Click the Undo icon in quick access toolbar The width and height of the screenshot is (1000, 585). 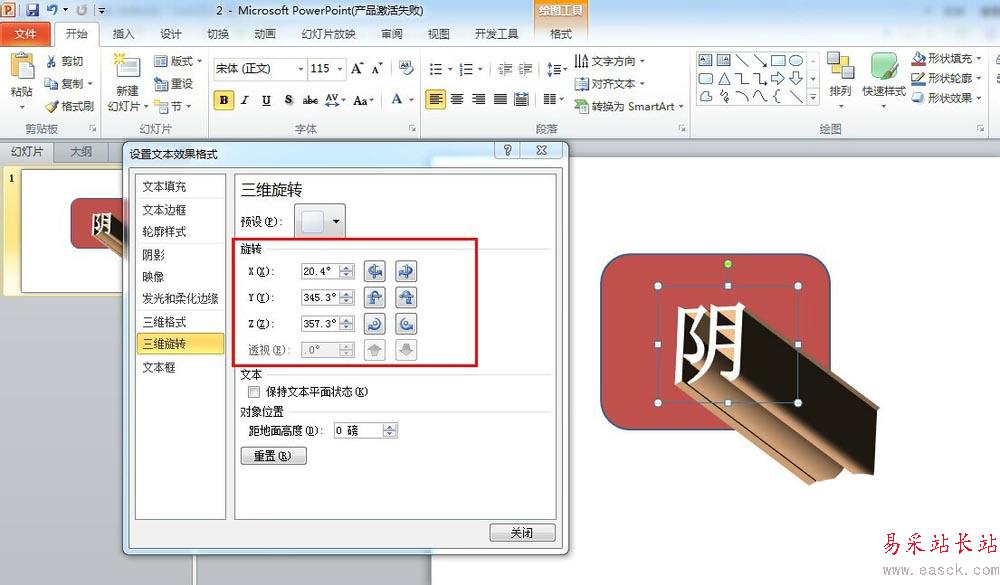52,10
